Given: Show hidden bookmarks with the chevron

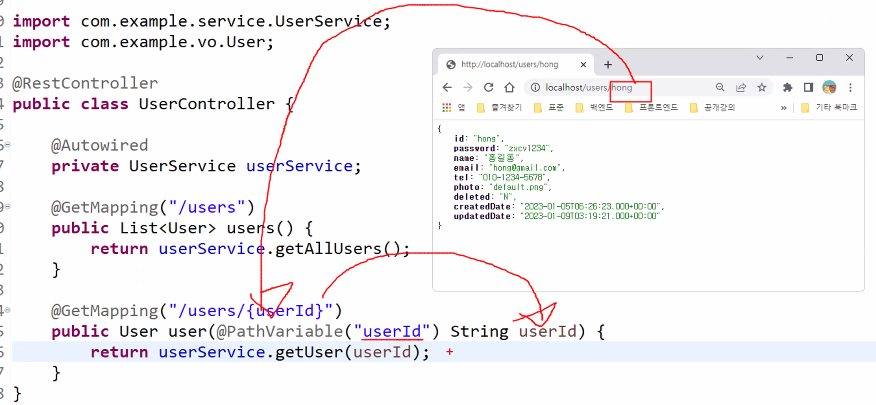Looking at the screenshot, I should point(784,108).
